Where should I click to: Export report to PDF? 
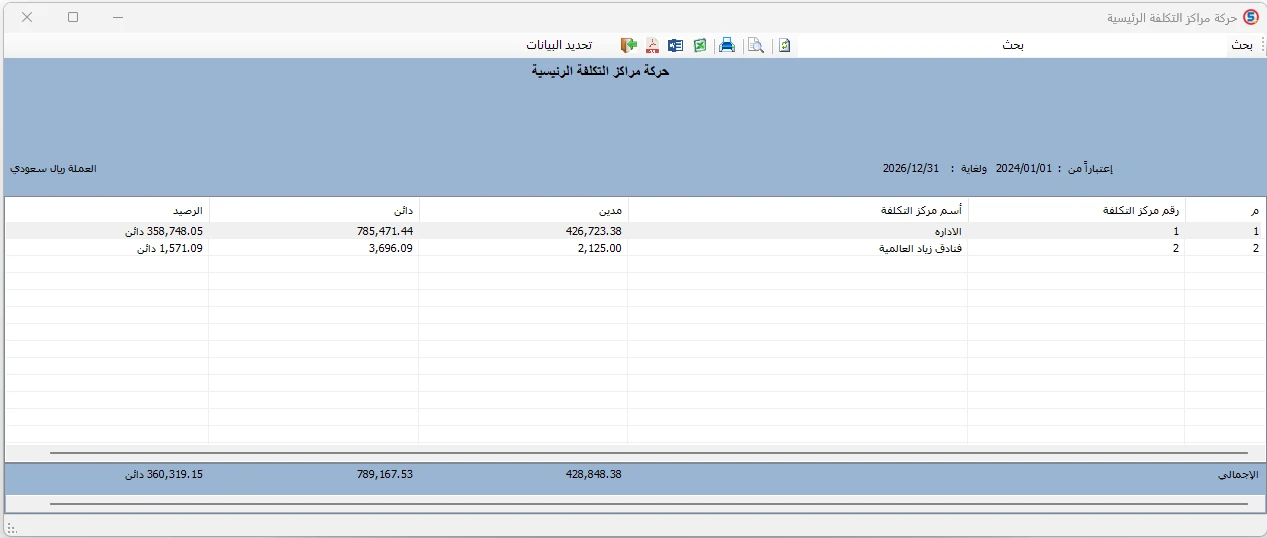(652, 45)
